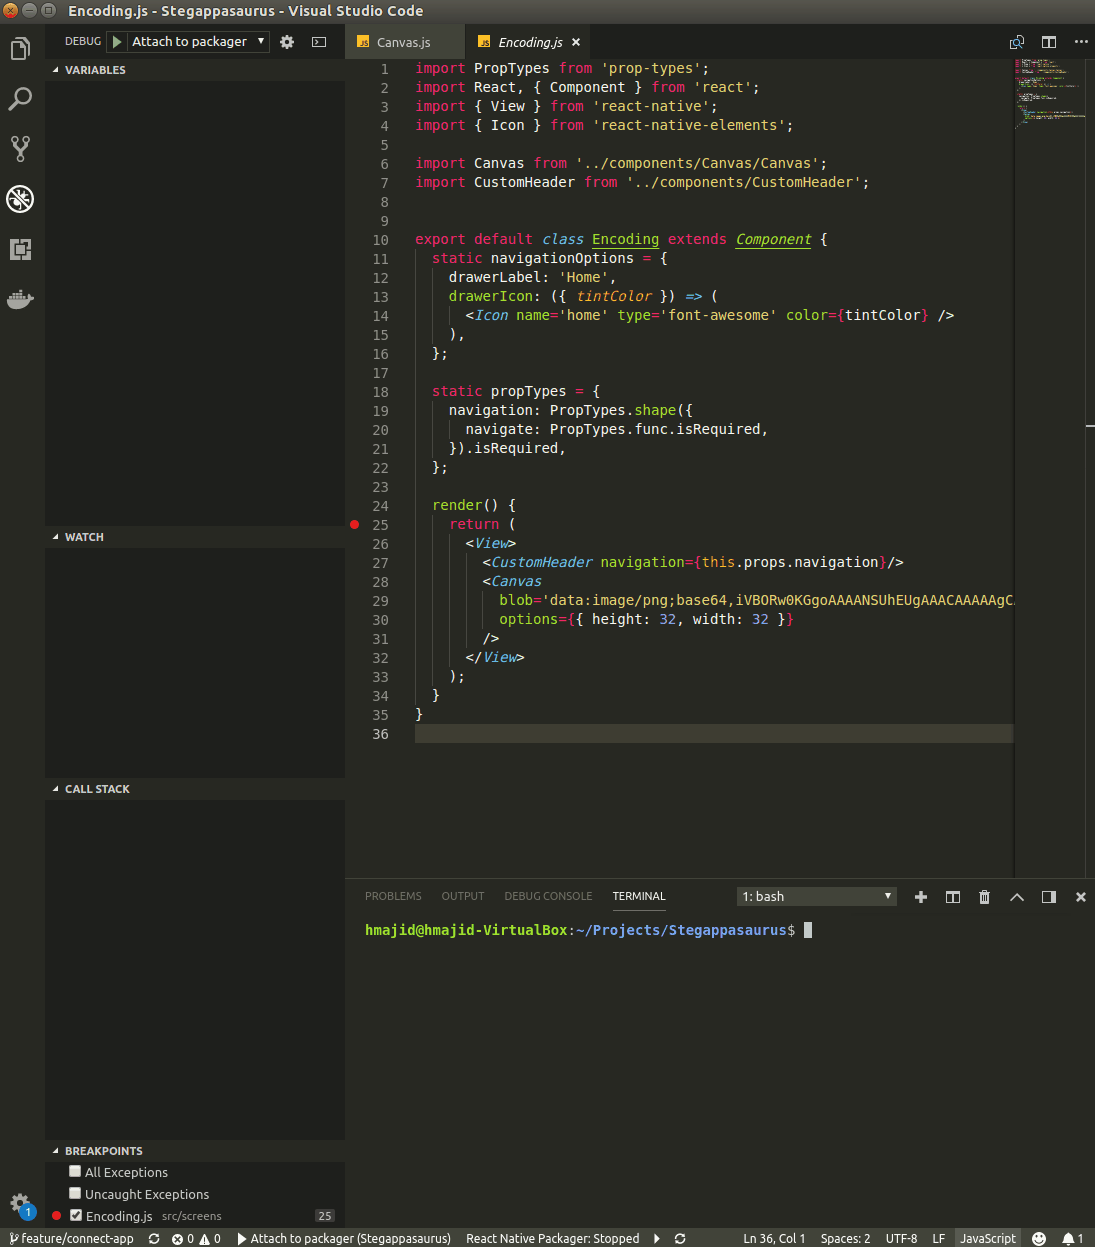Open launch.json configuration gear
Image resolution: width=1095 pixels, height=1247 pixels.
tap(287, 41)
